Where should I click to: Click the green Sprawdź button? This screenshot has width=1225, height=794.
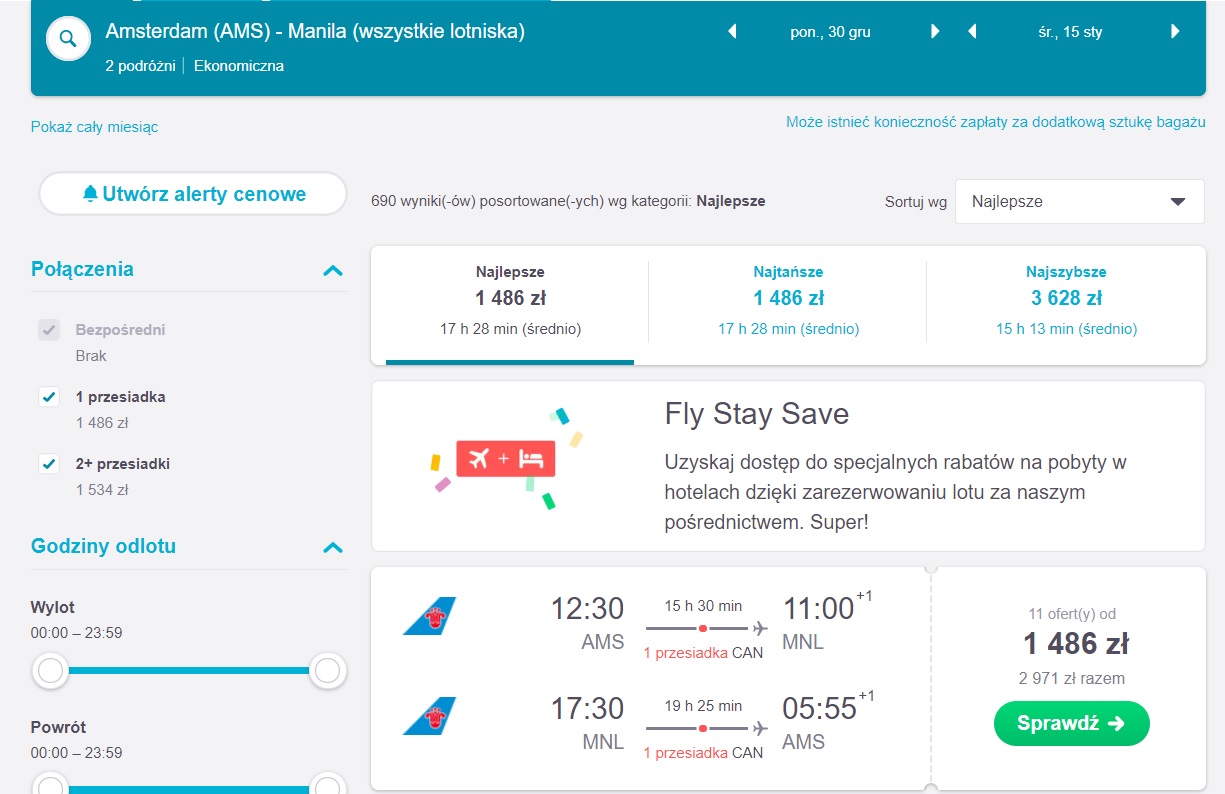click(x=1072, y=723)
